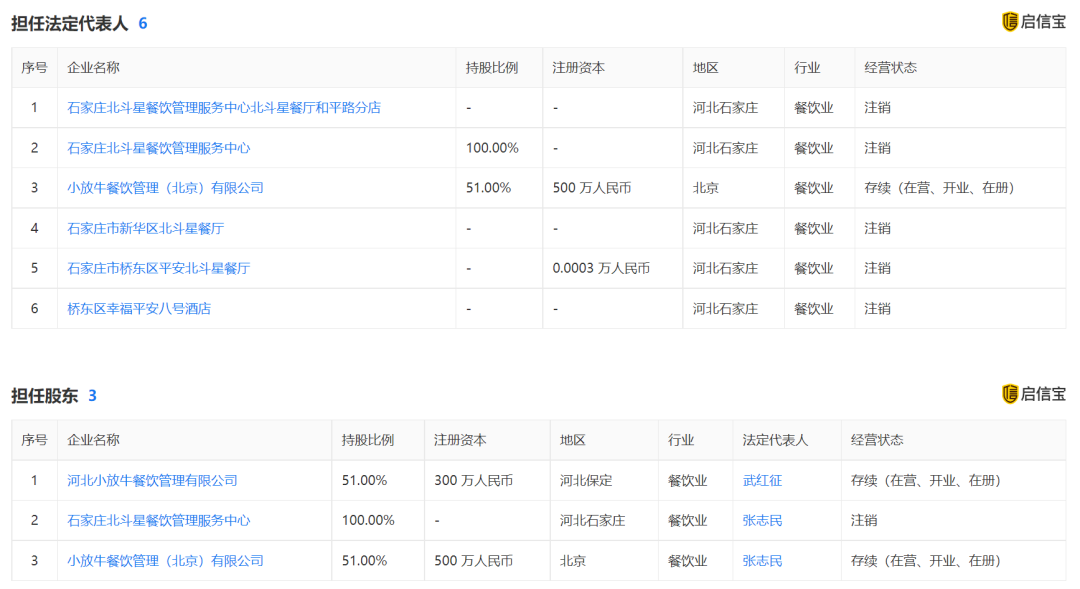Click 经营状态 header in legal representative table
Screen dimensions: 1080x589
tap(891, 68)
